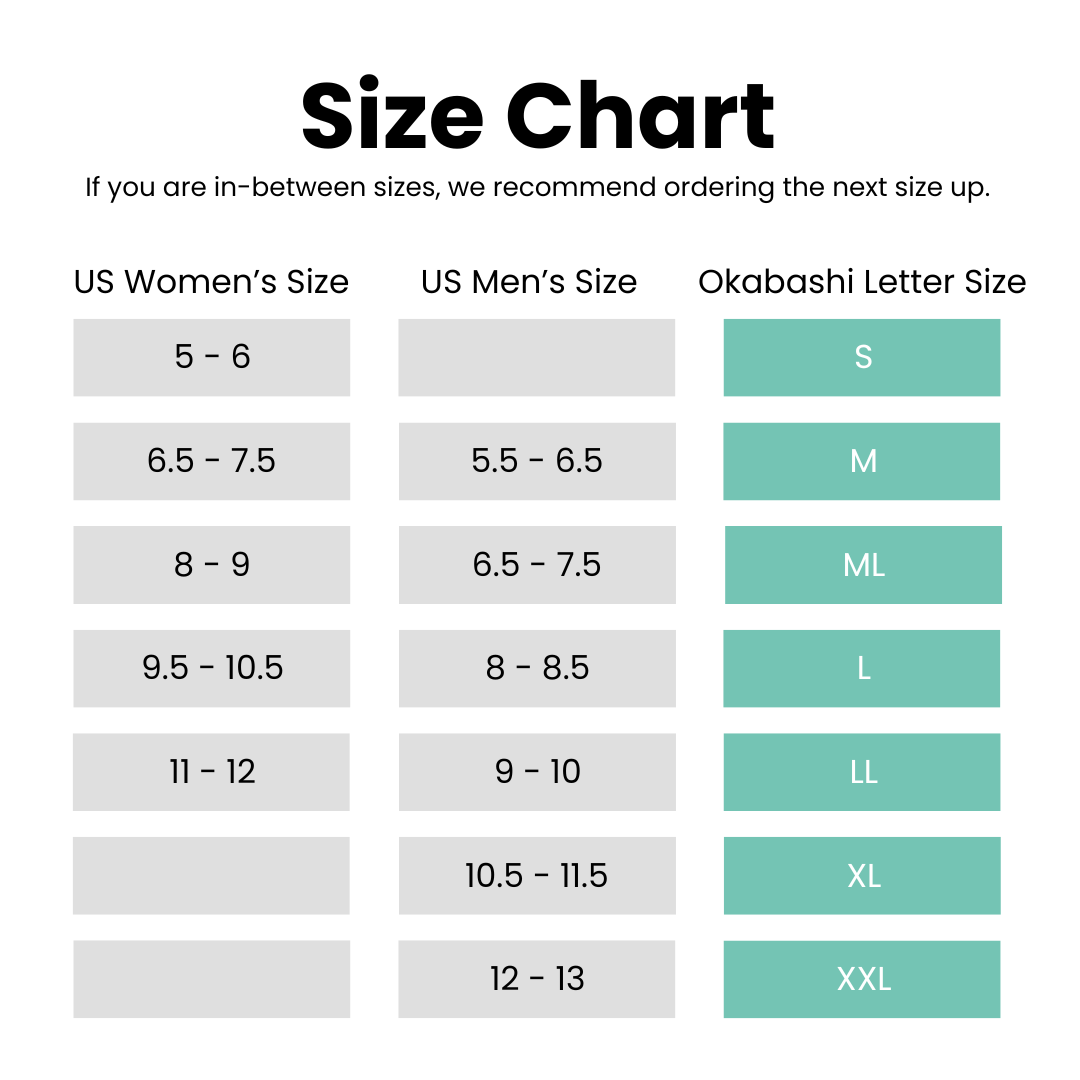Click the women's 5 - 6 size cell
This screenshot has height=1080, width=1080.
point(212,357)
